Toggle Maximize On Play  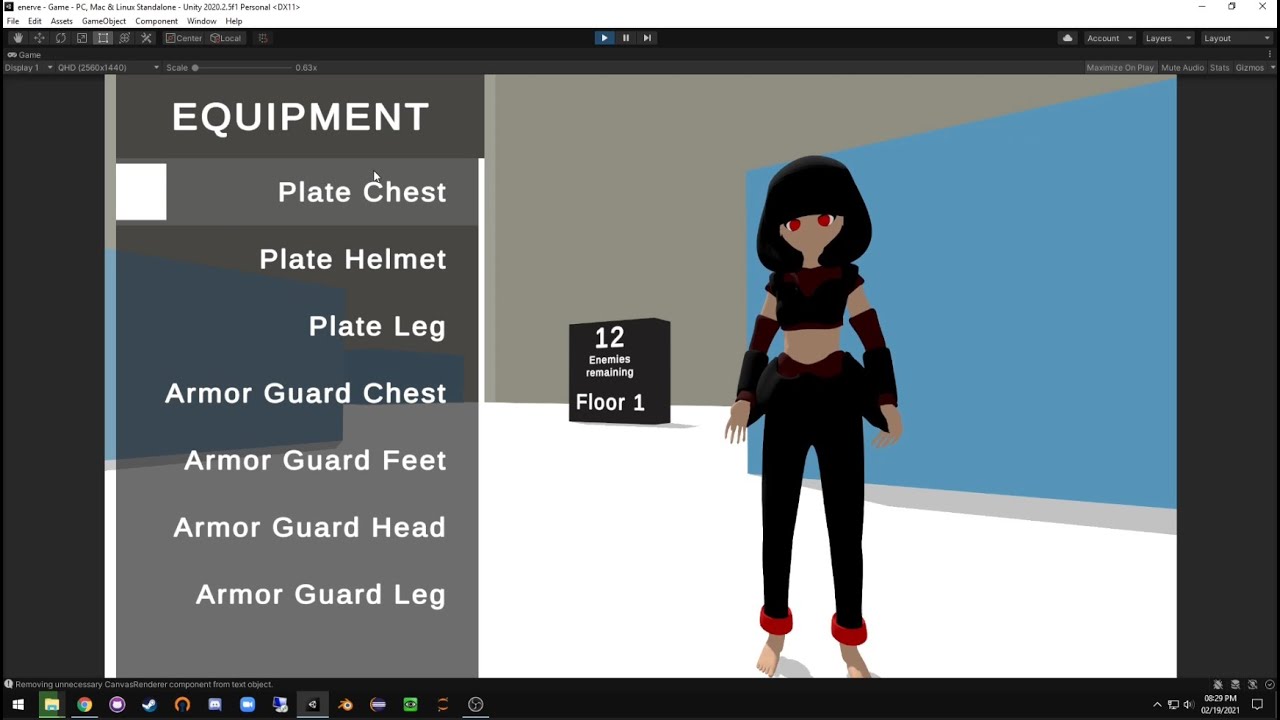coord(1120,68)
